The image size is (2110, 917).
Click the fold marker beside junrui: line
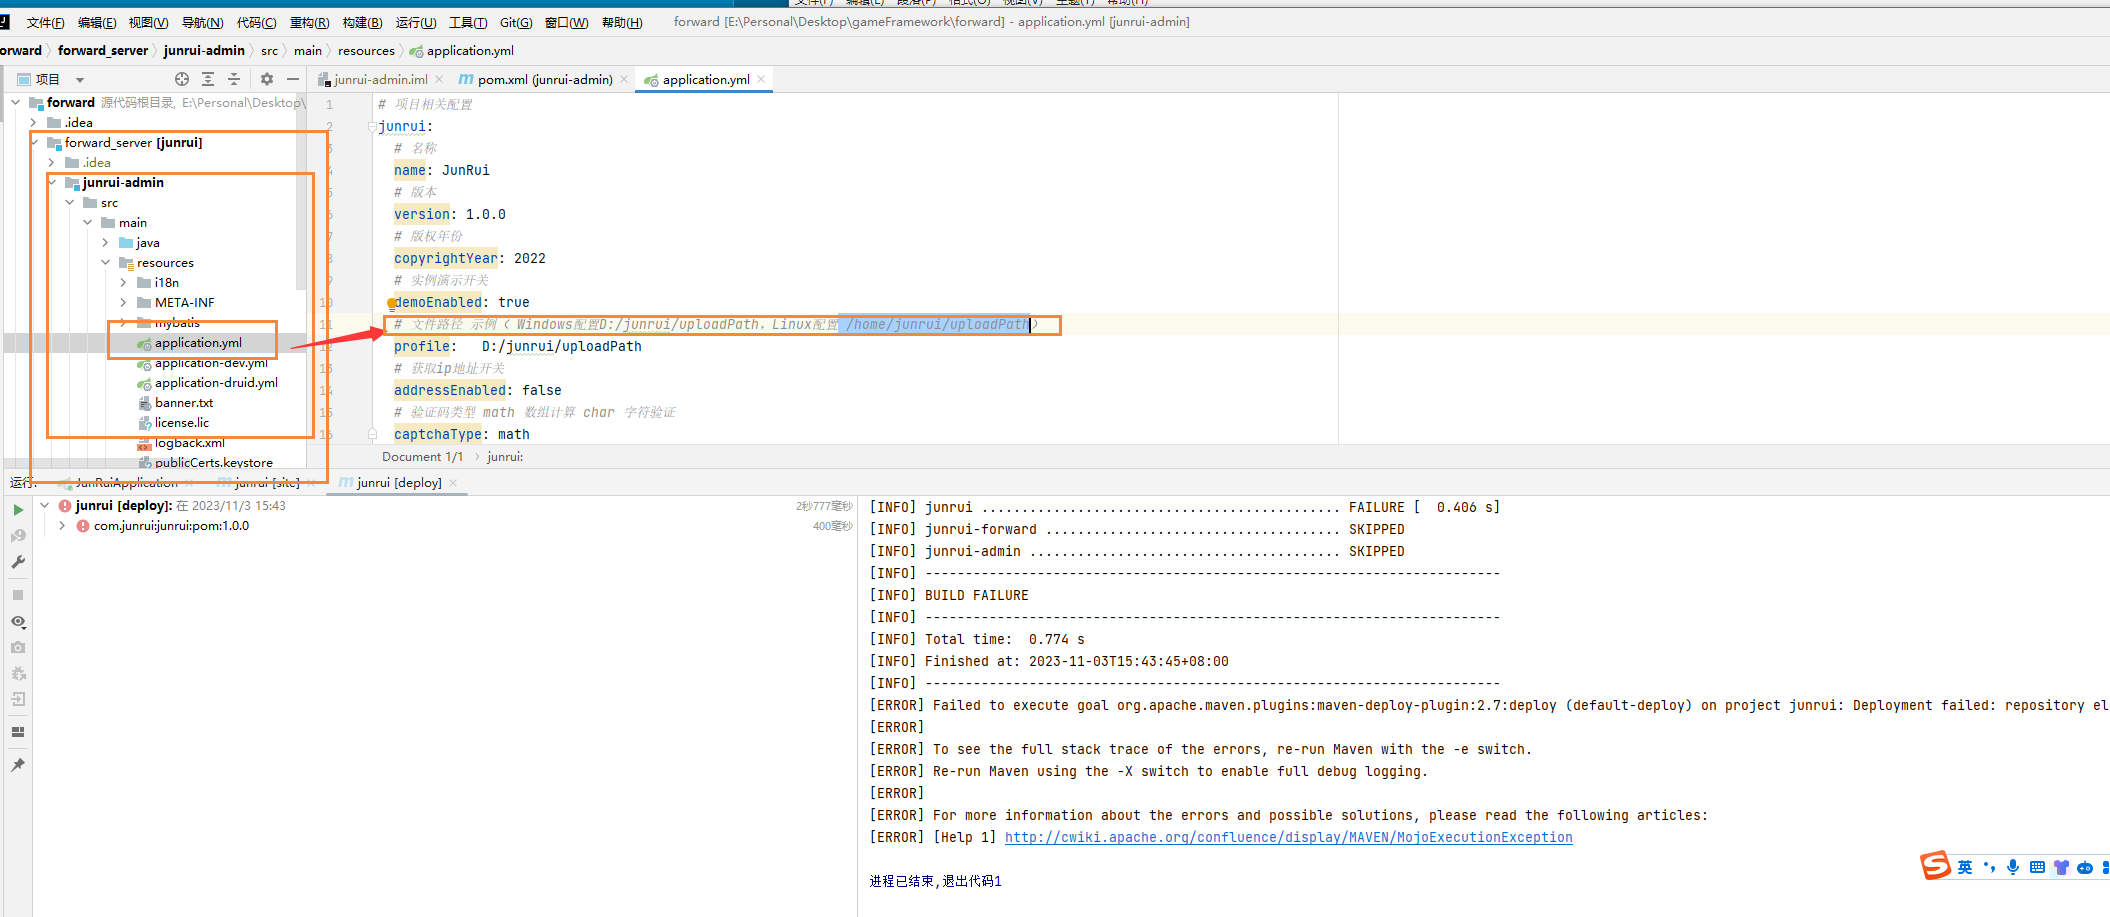click(x=372, y=127)
